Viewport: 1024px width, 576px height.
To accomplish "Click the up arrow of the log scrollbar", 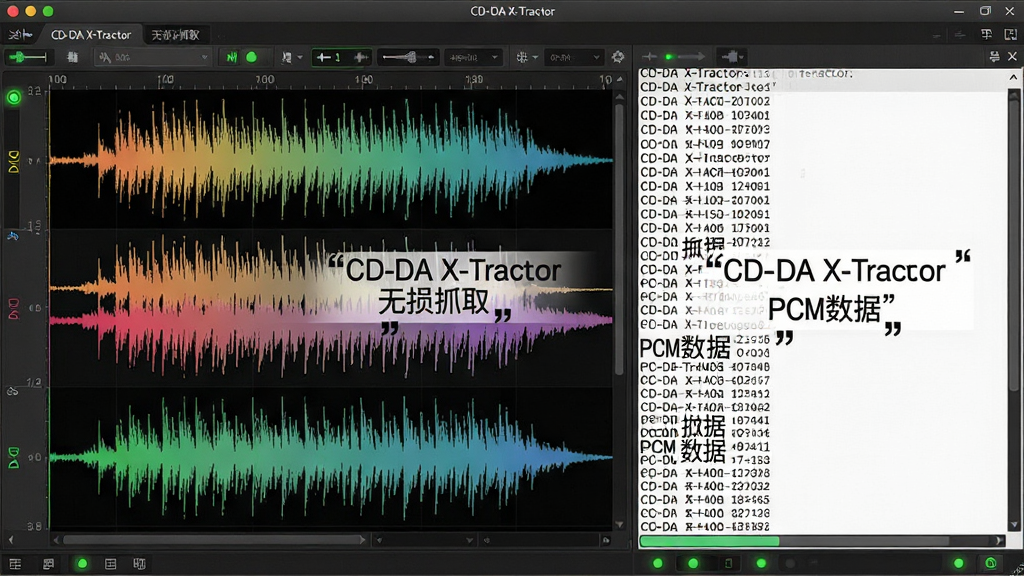I will [x=1013, y=77].
